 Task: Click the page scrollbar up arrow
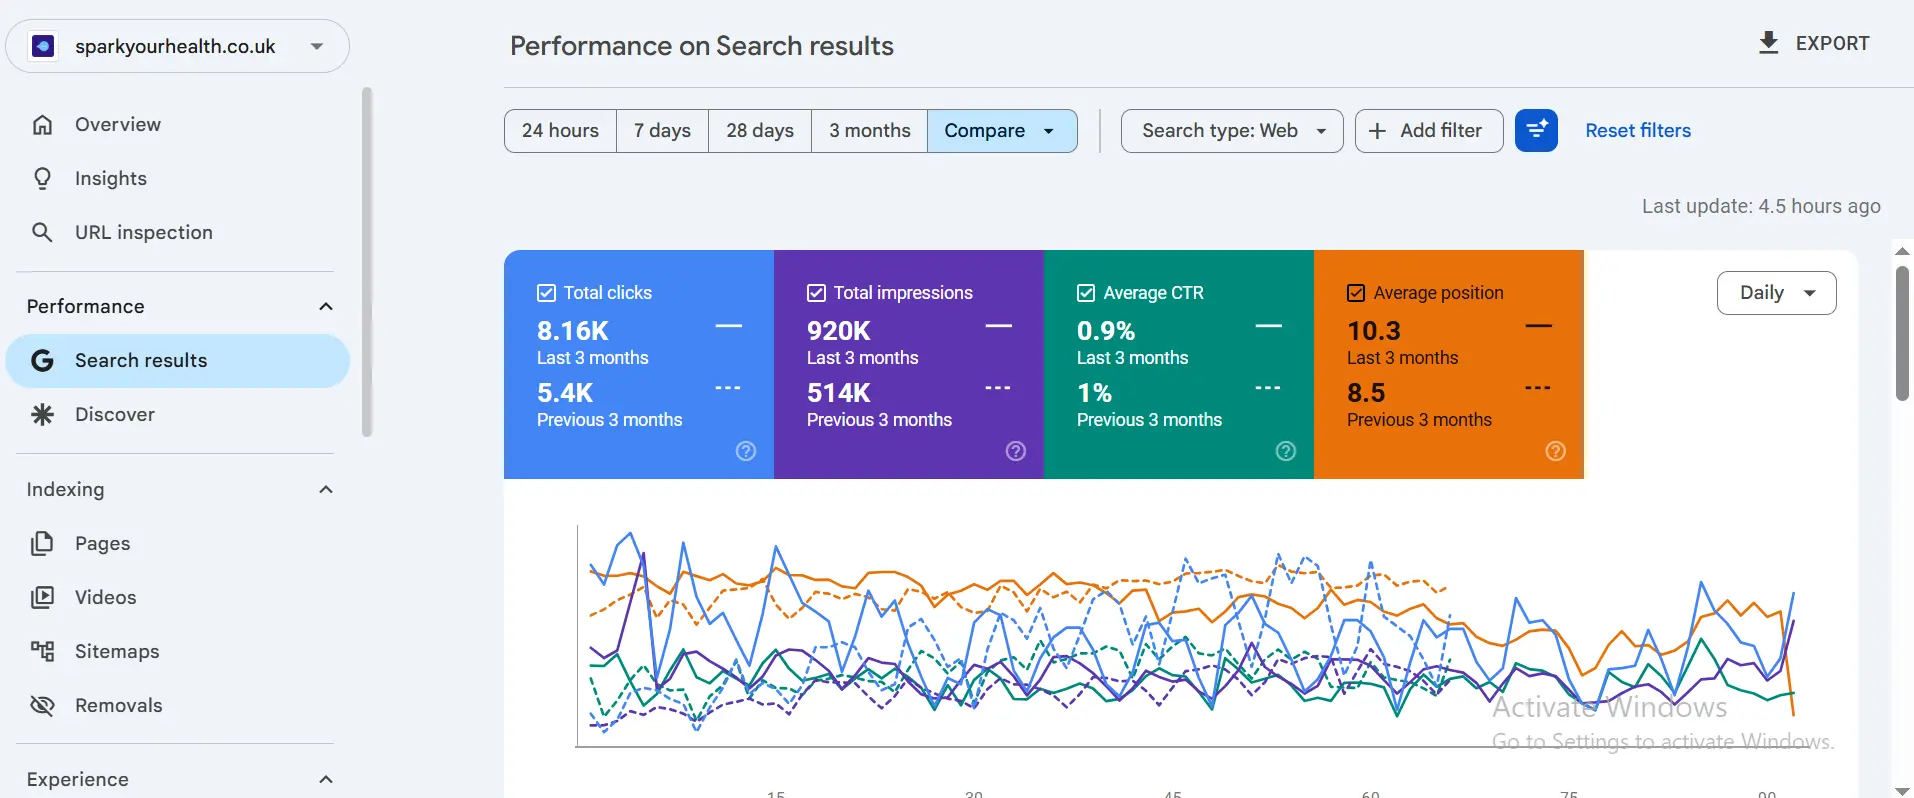tap(1902, 251)
